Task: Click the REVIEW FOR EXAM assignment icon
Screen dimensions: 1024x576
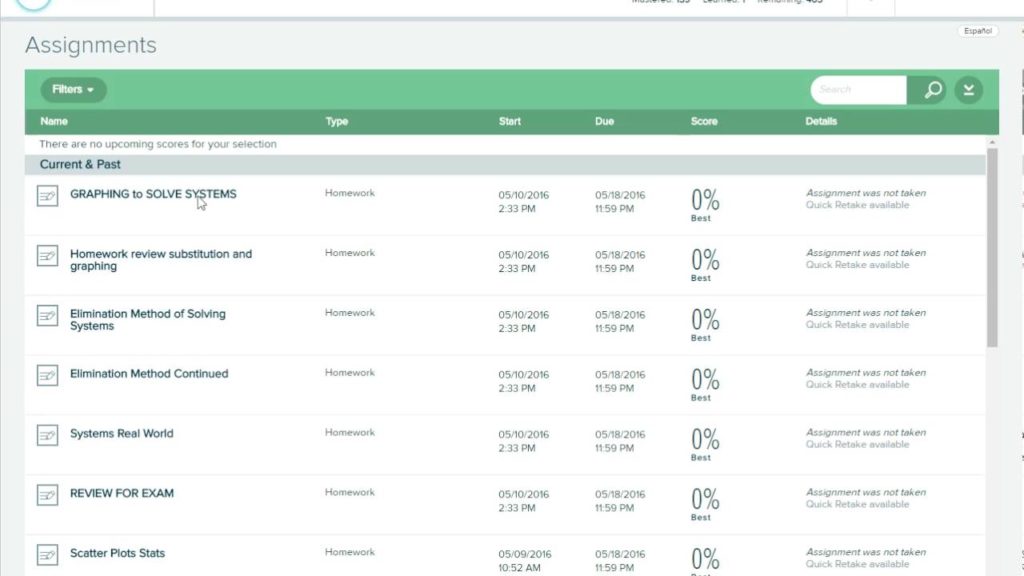Action: coord(47,495)
